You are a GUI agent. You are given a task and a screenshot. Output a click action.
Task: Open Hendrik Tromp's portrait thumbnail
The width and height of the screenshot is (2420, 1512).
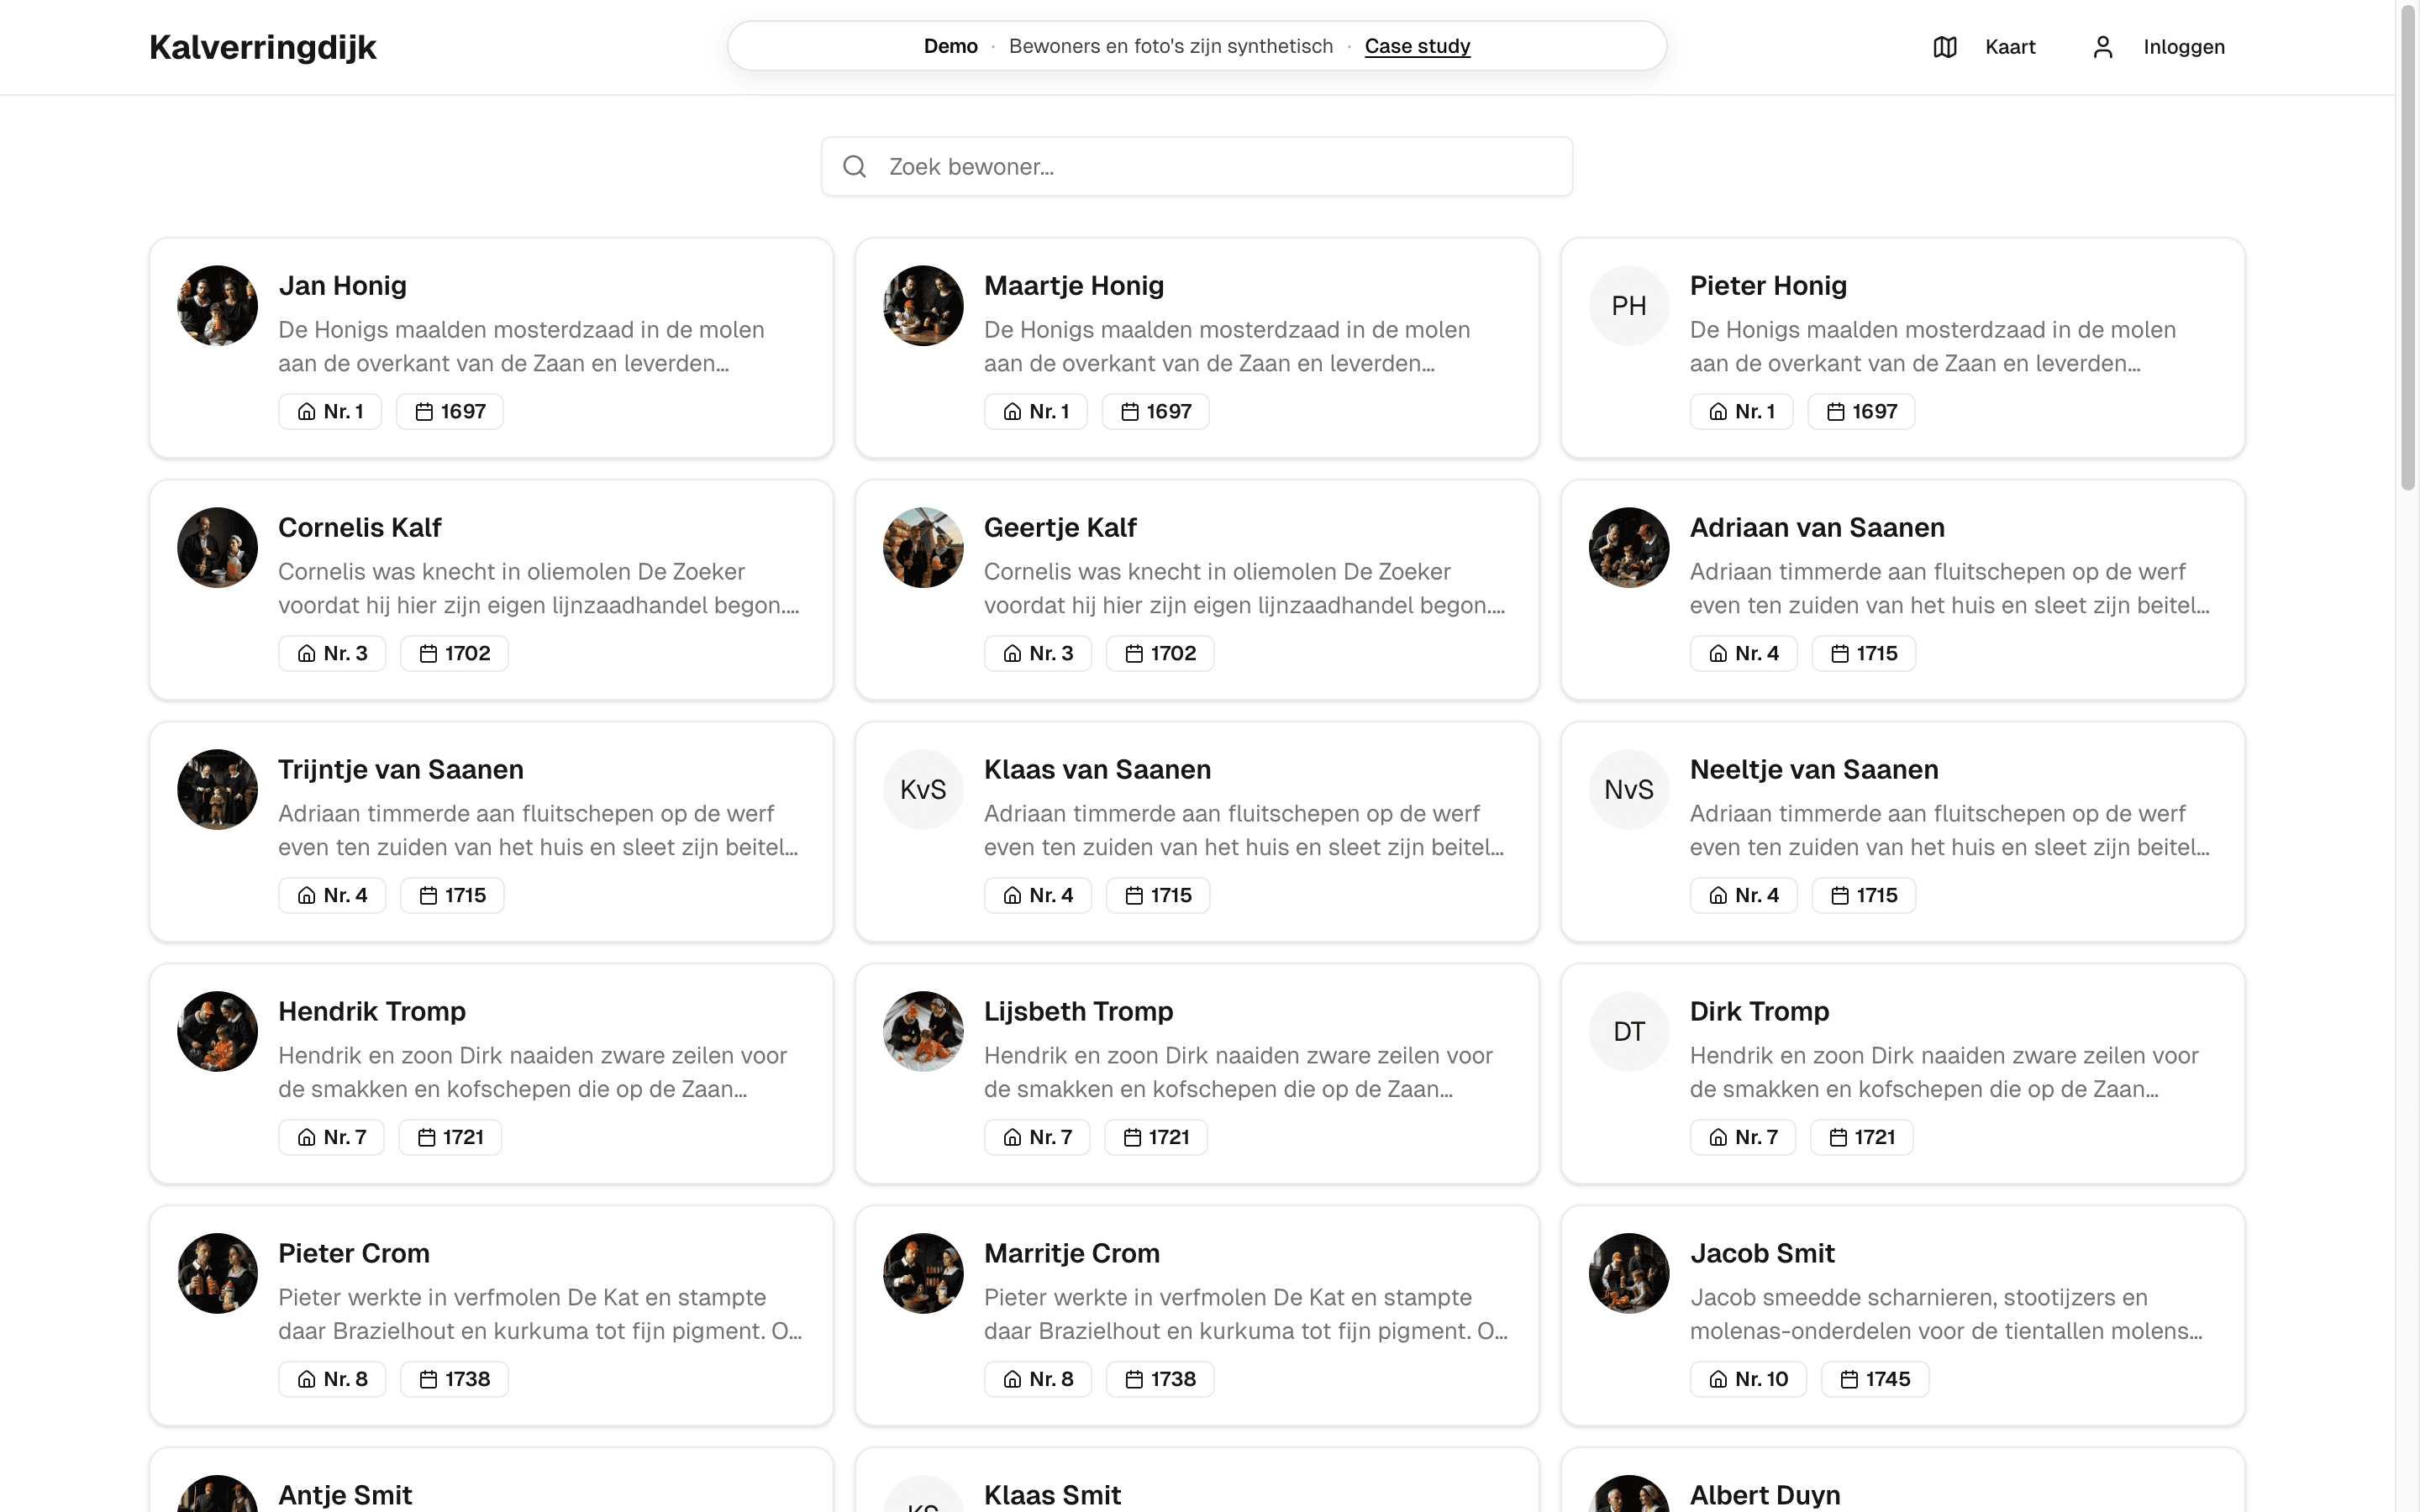(x=217, y=1032)
